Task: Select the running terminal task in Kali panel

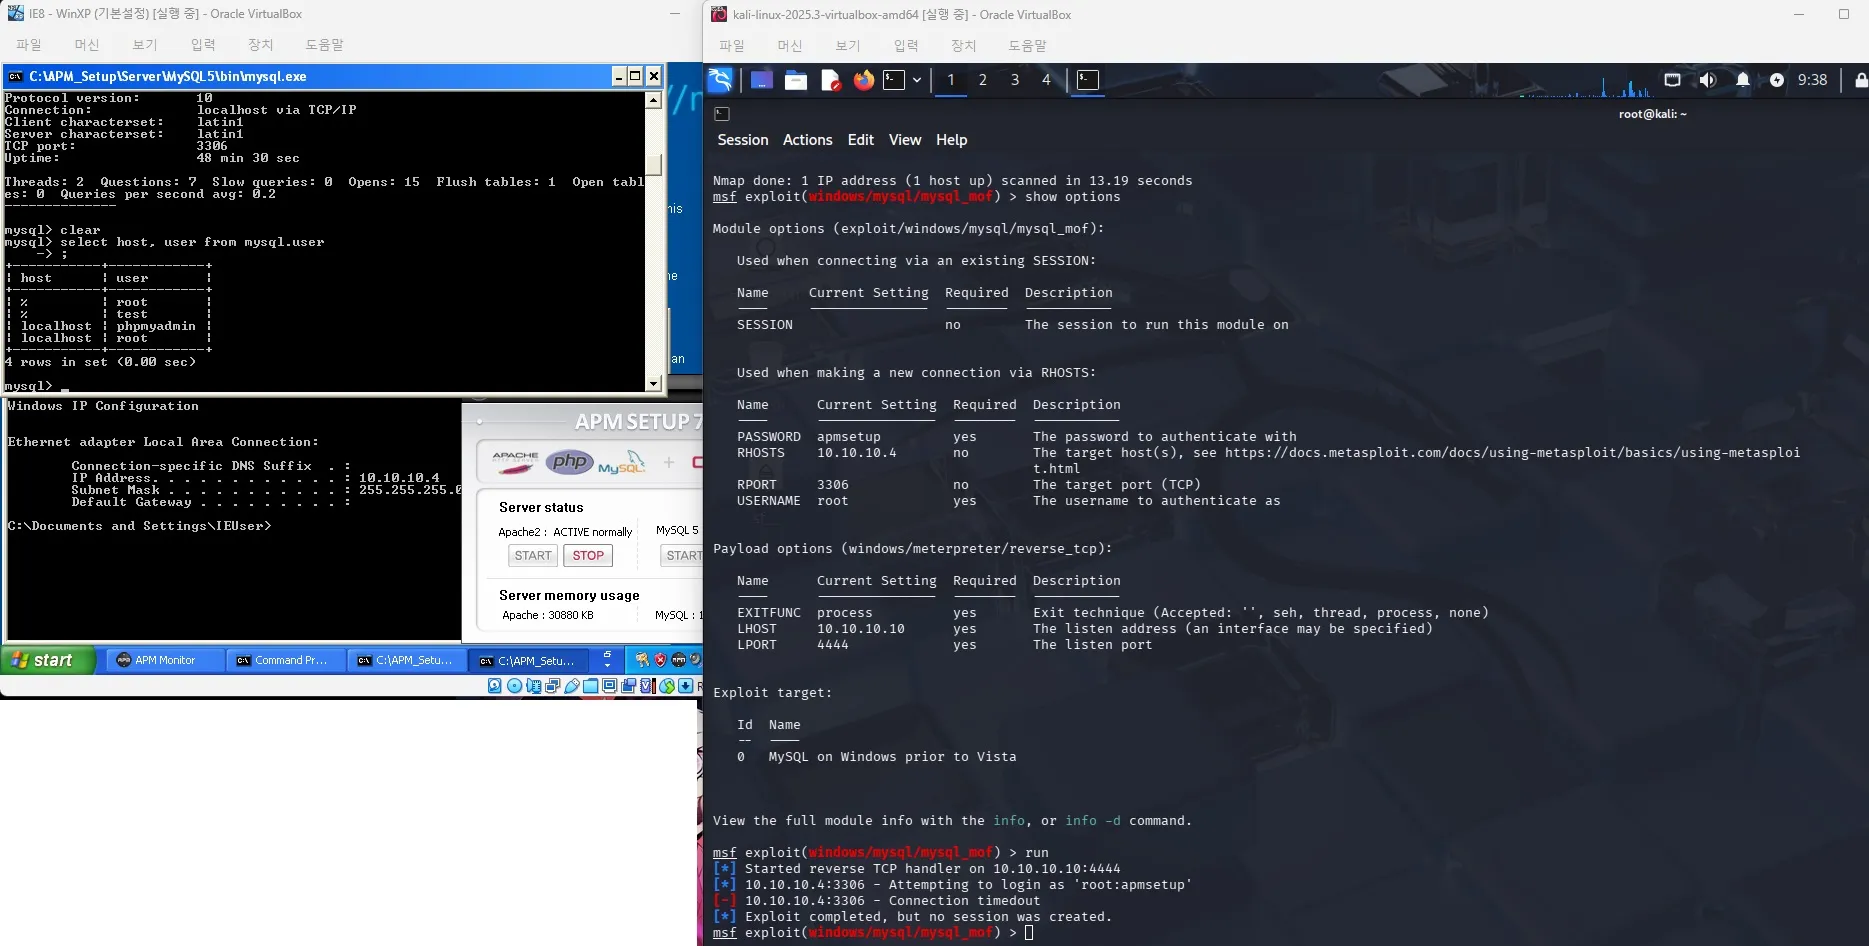Action: (1088, 80)
